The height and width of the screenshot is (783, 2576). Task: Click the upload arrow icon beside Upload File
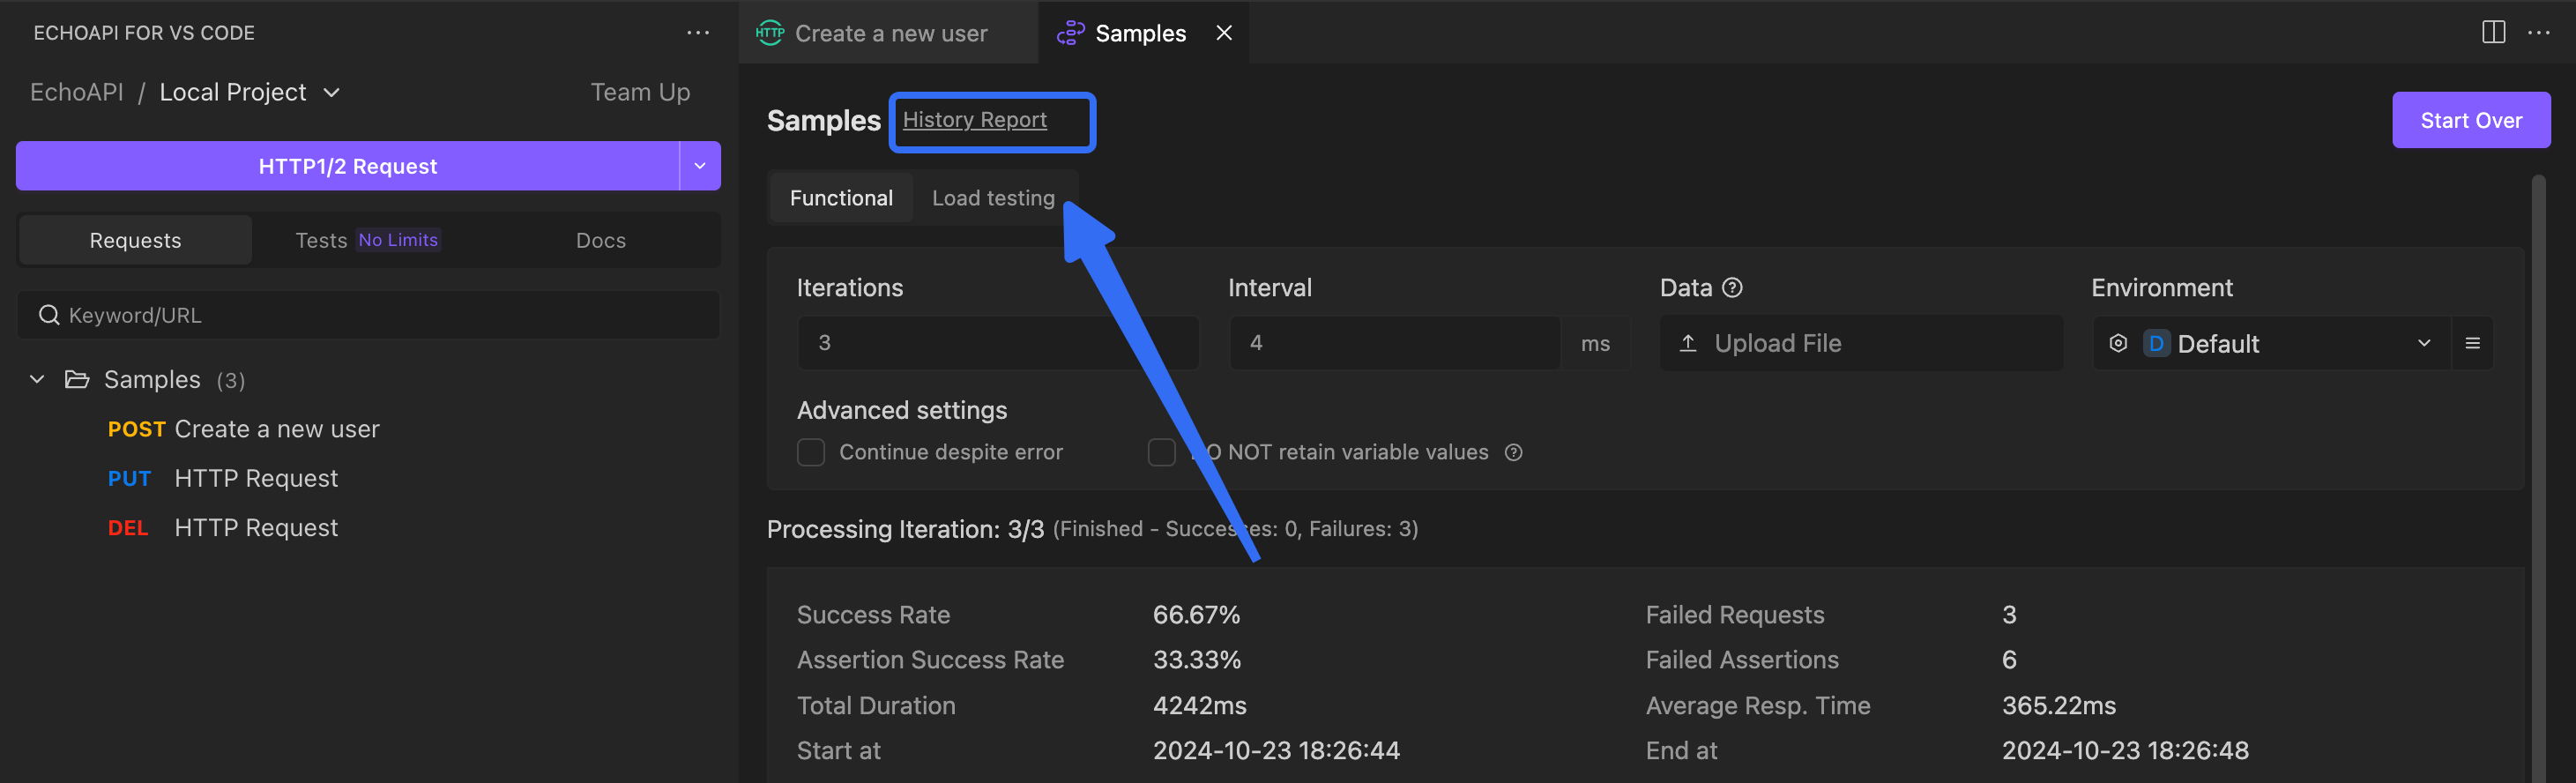tap(1688, 343)
